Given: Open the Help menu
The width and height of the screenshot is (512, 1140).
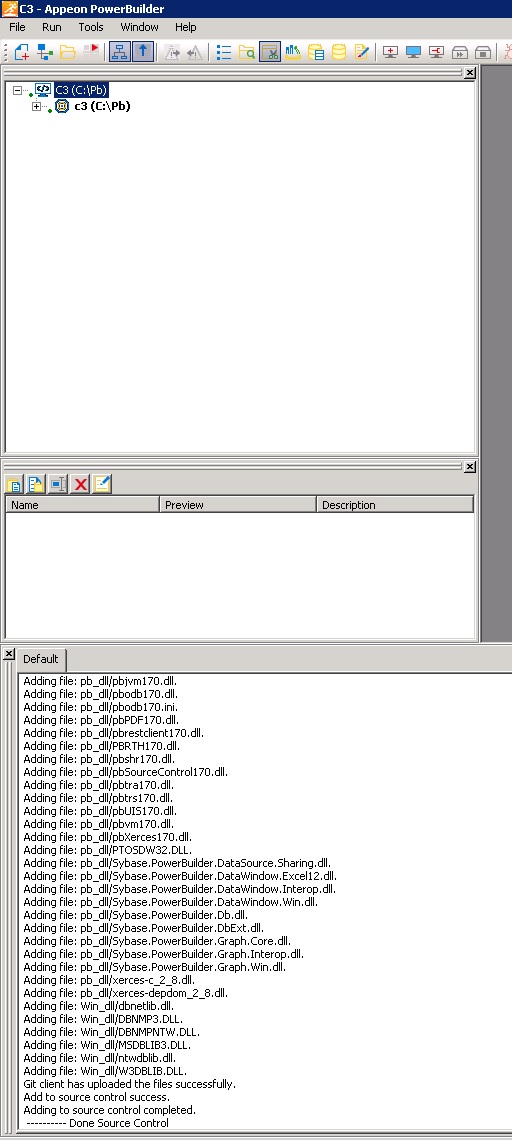Looking at the screenshot, I should (185, 27).
